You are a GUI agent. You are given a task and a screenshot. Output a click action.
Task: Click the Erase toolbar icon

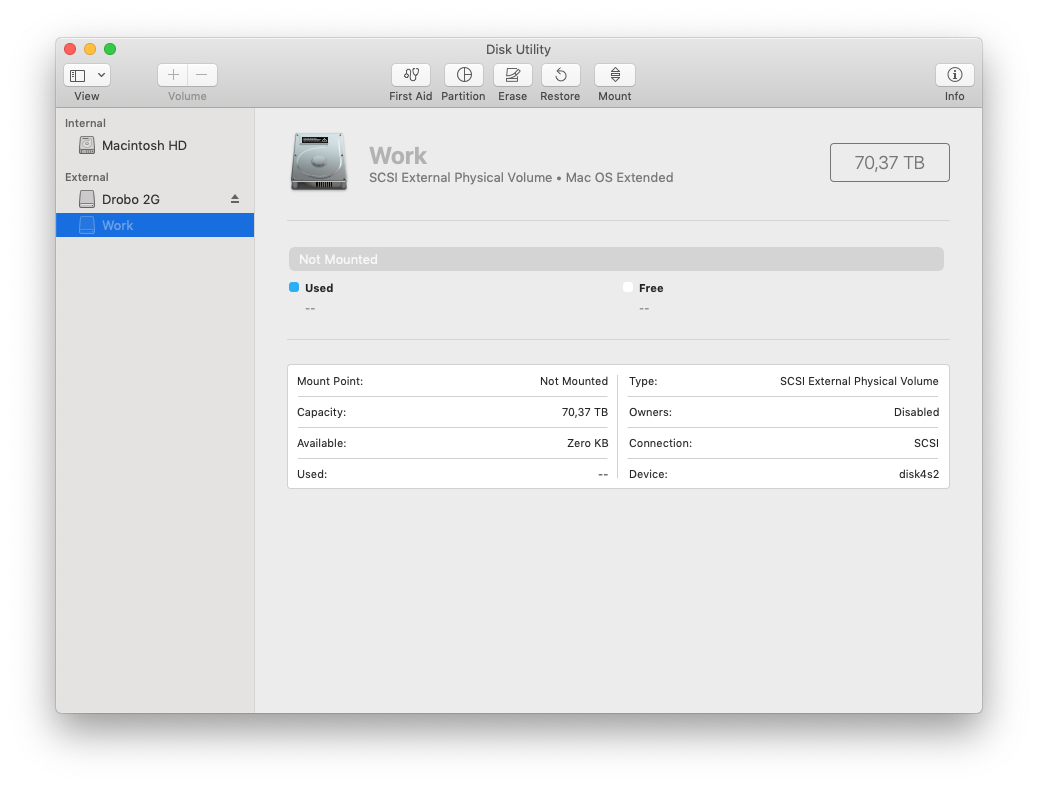(x=512, y=75)
